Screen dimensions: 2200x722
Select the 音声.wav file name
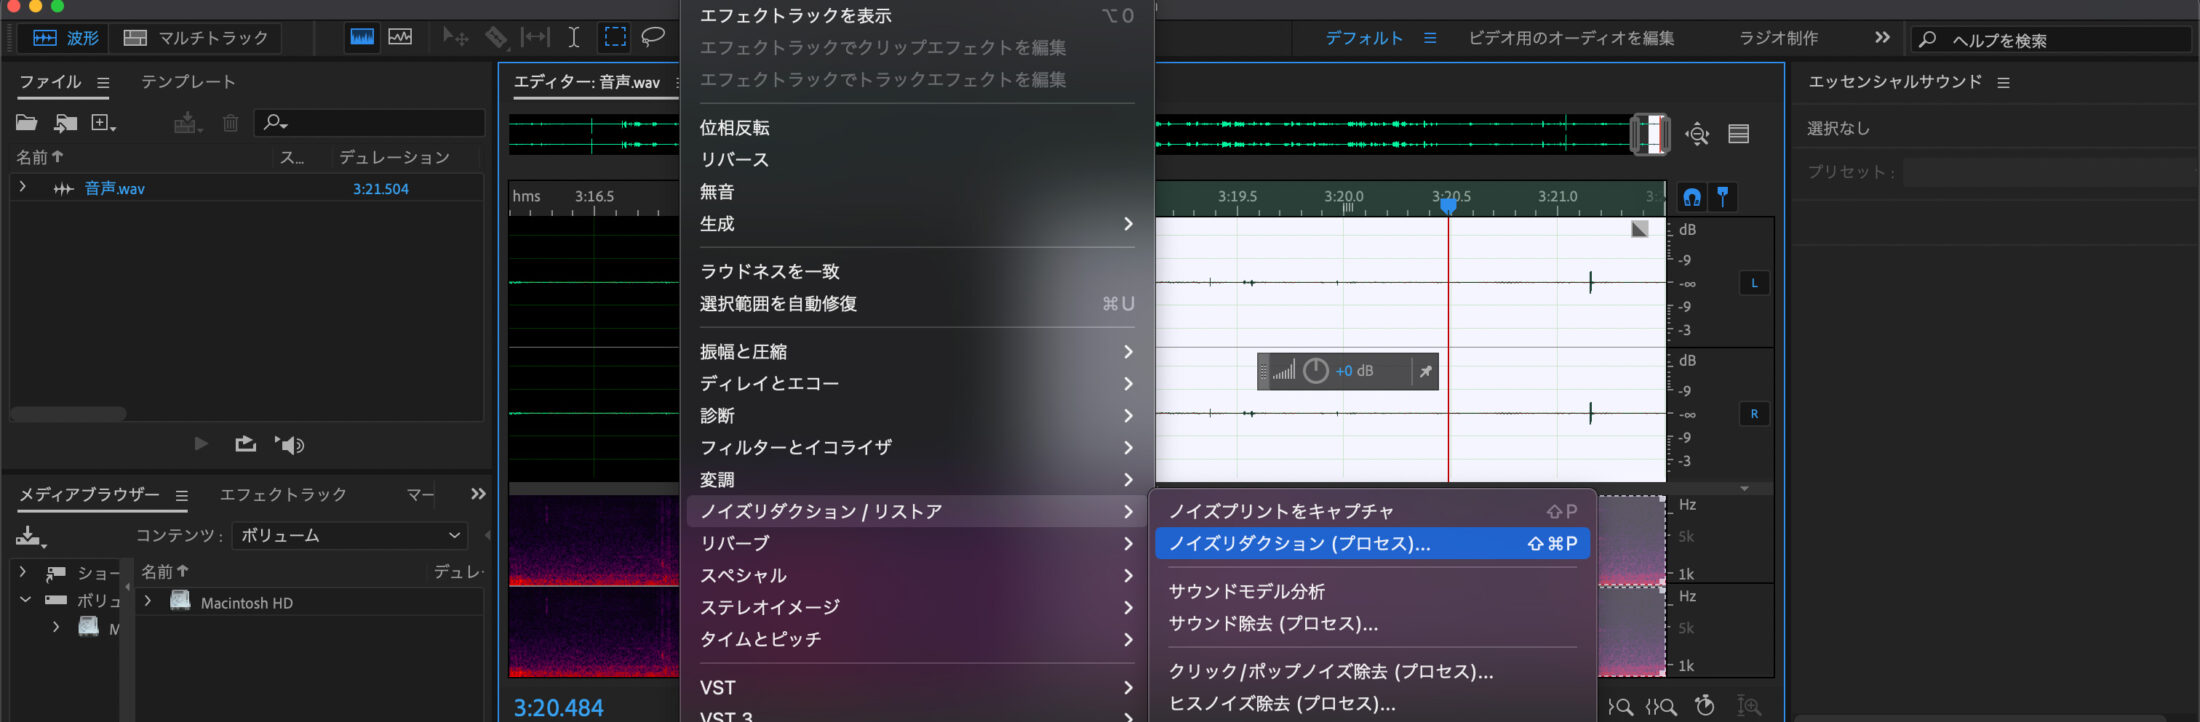[x=114, y=188]
